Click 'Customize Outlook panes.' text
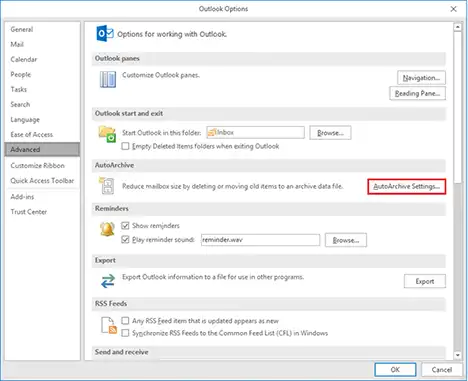Viewport: 468px width, 381px height. pyautogui.click(x=161, y=75)
